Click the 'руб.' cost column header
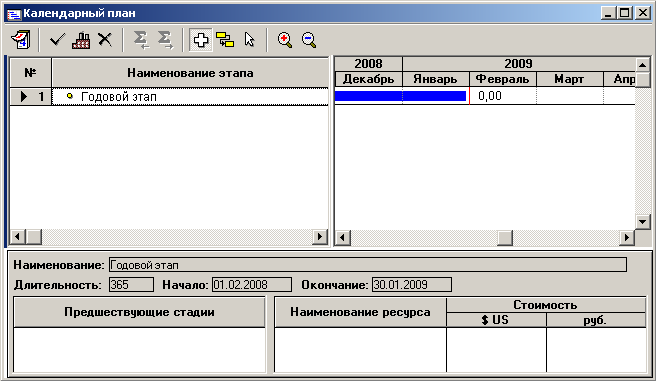Viewport: 656px width, 381px height. 596,320
